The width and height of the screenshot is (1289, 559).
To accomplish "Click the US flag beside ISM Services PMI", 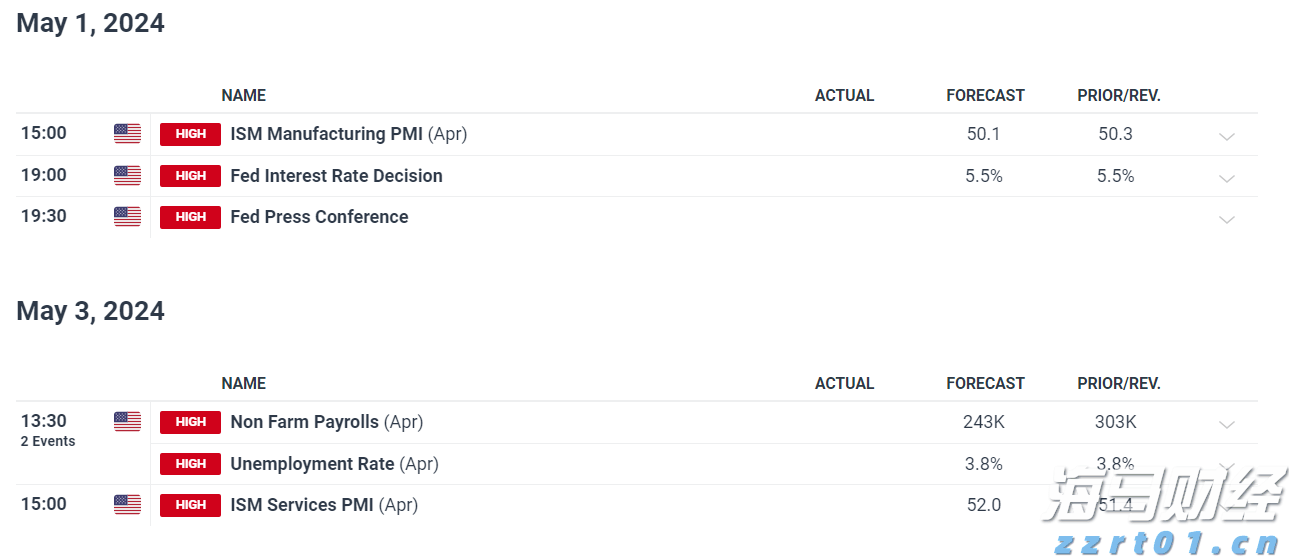I will click(x=127, y=505).
